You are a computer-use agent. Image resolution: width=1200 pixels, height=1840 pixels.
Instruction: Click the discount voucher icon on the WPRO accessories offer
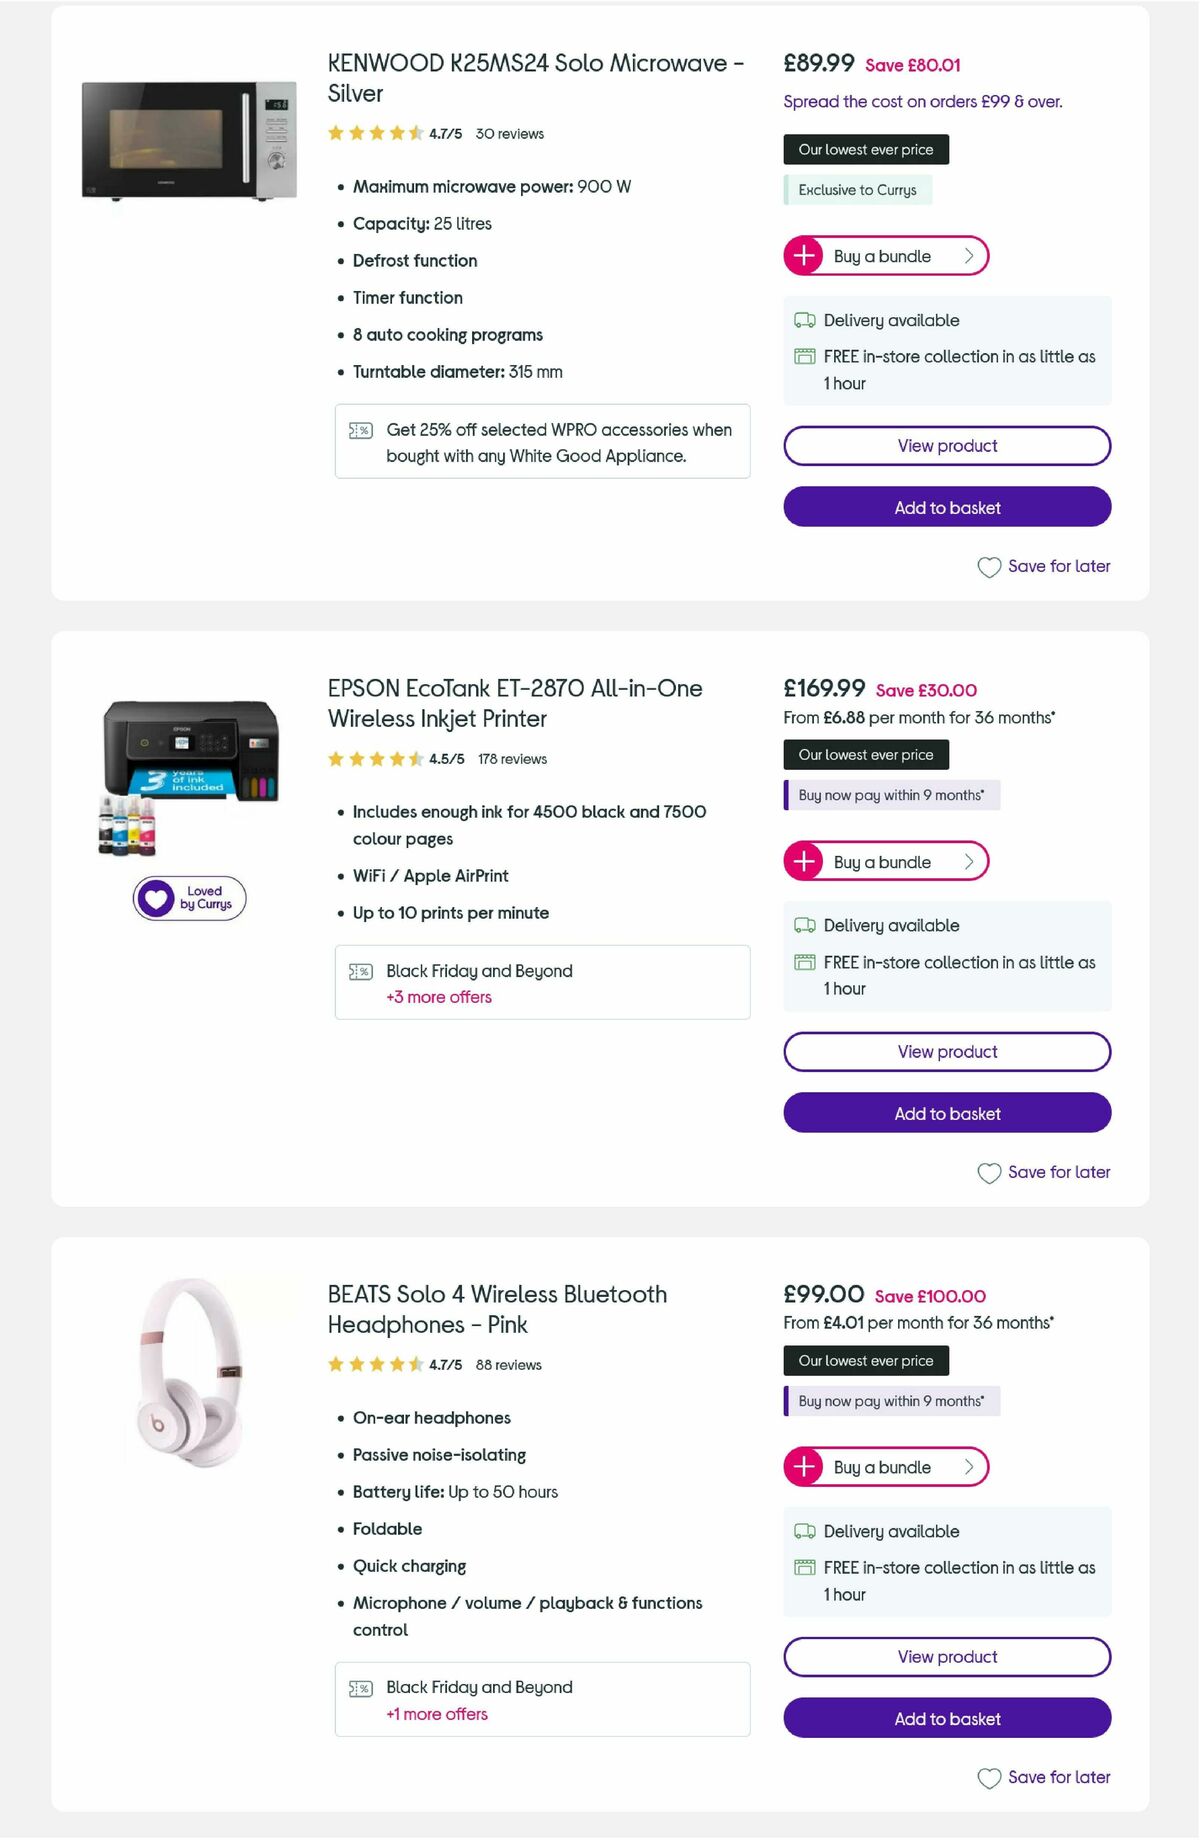tap(359, 430)
